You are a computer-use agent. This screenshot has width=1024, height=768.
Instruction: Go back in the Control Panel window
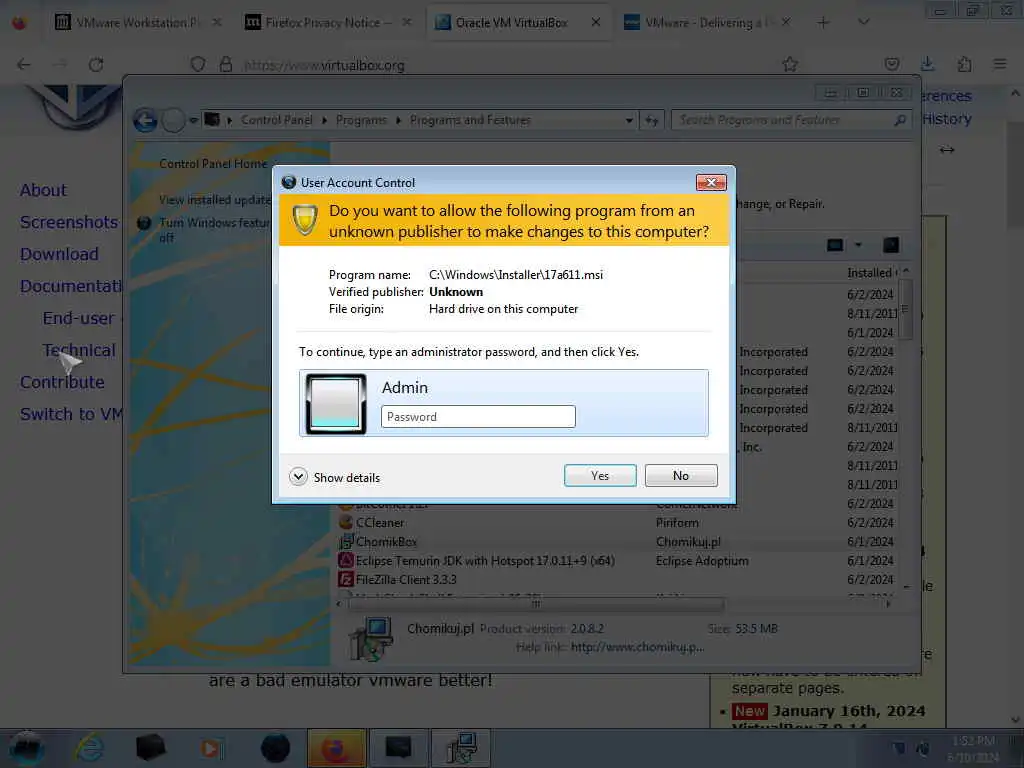pos(146,120)
